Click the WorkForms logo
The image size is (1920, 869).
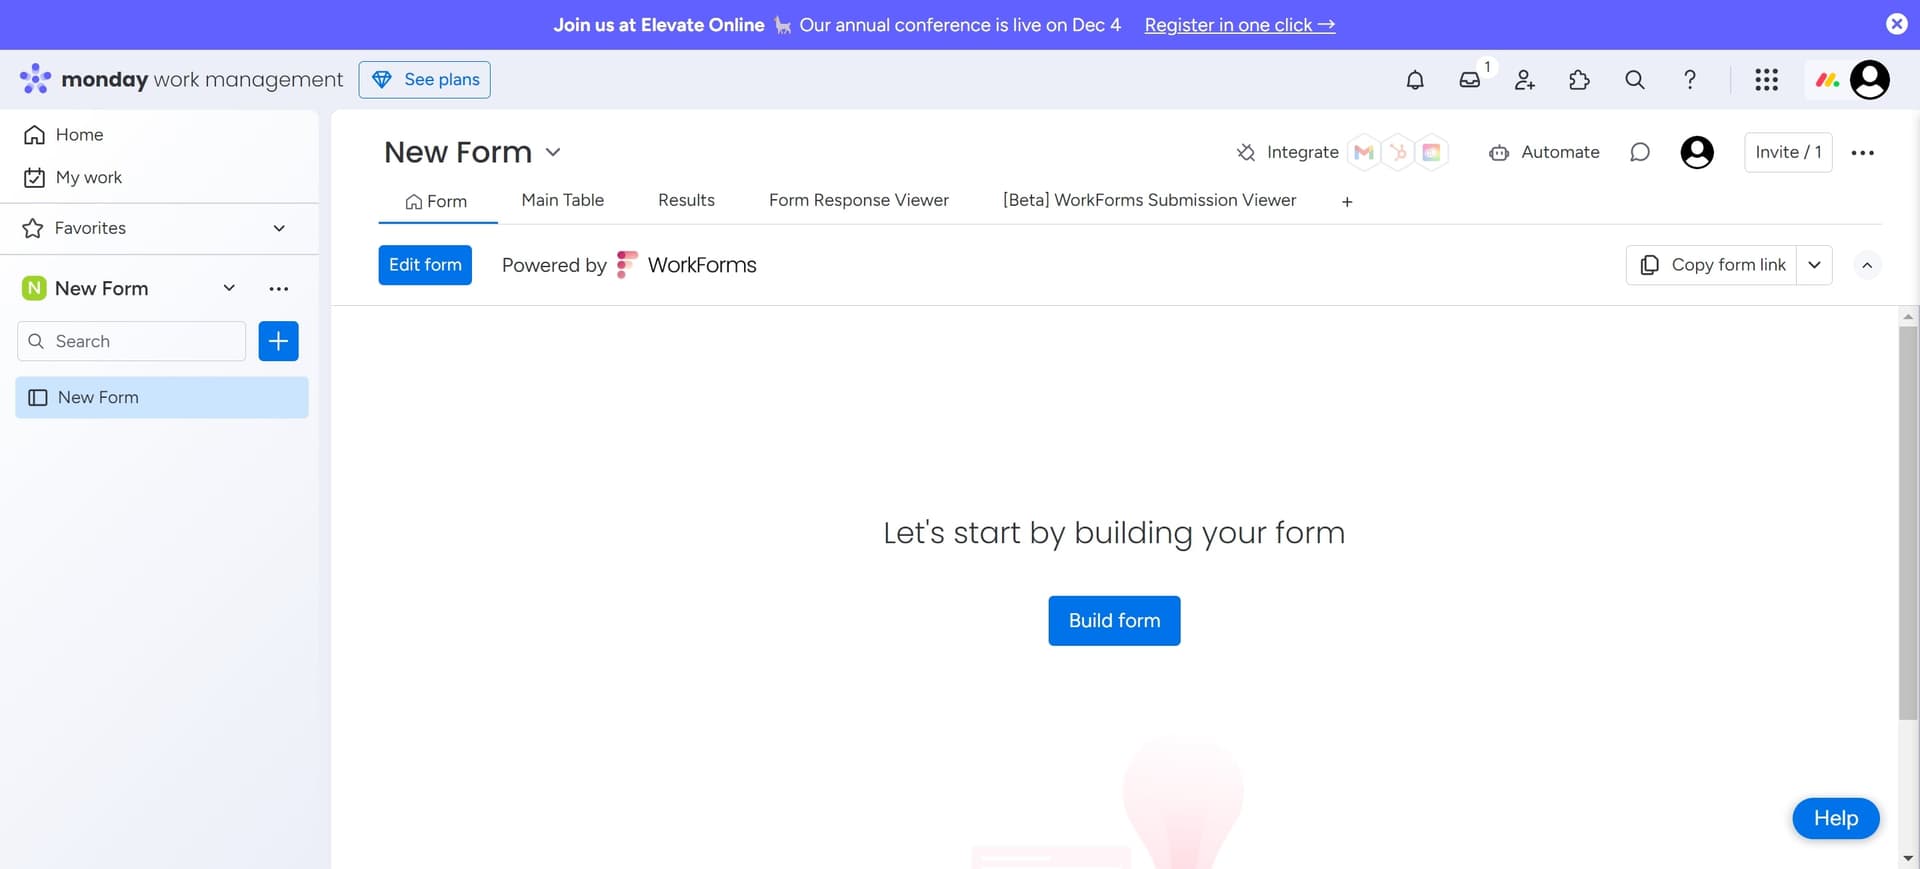coord(687,265)
